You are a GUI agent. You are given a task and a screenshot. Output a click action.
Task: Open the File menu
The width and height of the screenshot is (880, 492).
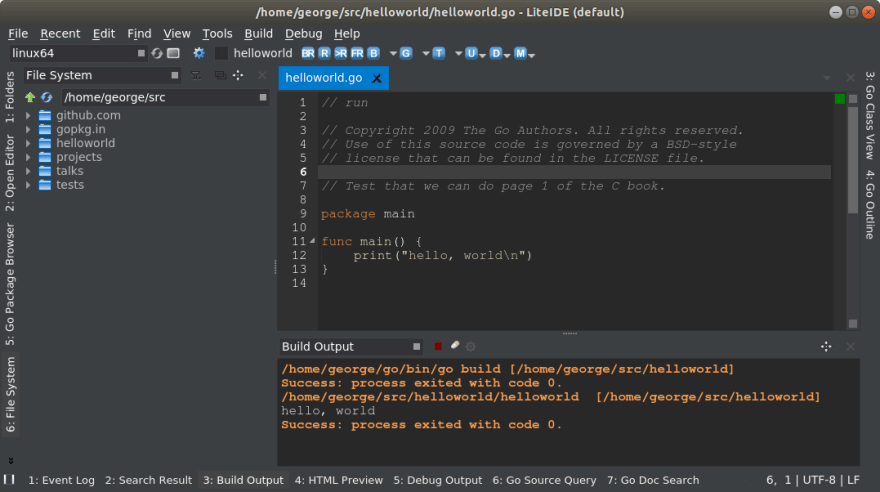pyautogui.click(x=18, y=34)
